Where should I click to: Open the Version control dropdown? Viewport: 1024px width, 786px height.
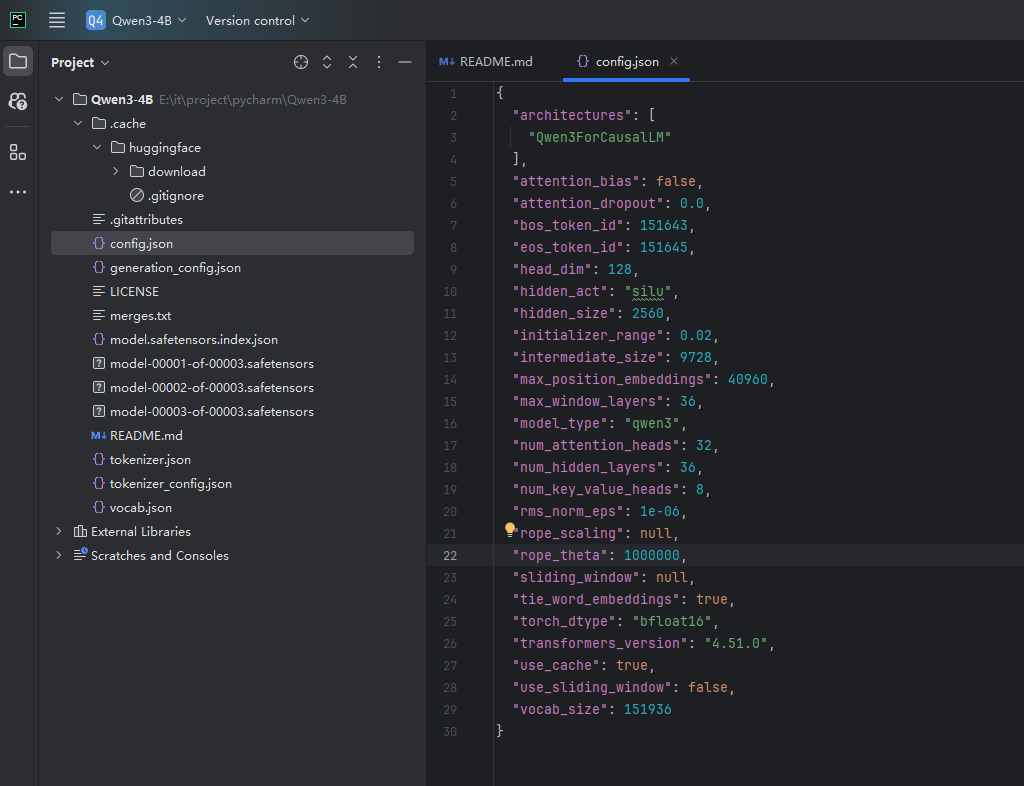[257, 20]
